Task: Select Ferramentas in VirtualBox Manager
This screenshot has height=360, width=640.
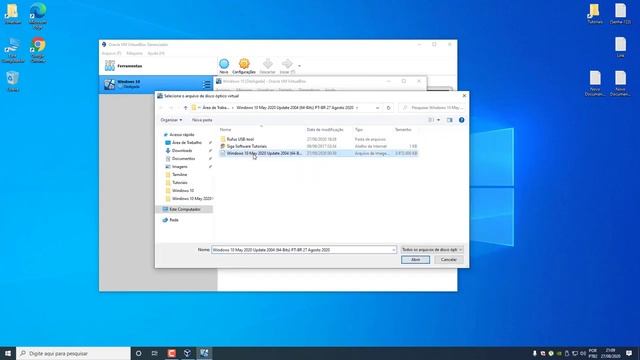Action: tap(158, 66)
